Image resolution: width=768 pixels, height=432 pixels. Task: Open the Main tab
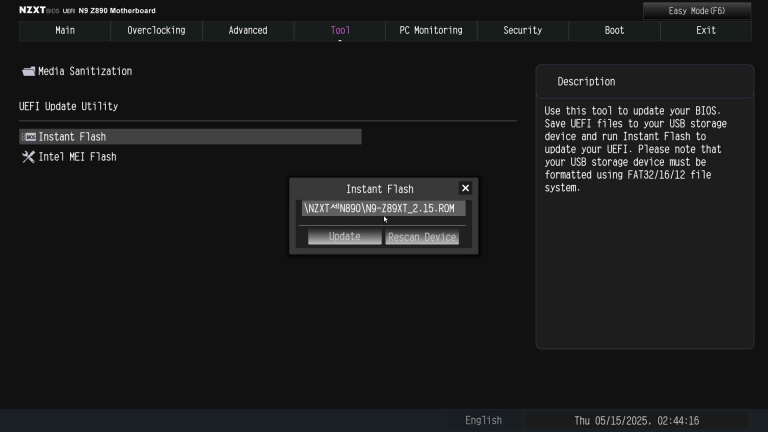pyautogui.click(x=65, y=30)
